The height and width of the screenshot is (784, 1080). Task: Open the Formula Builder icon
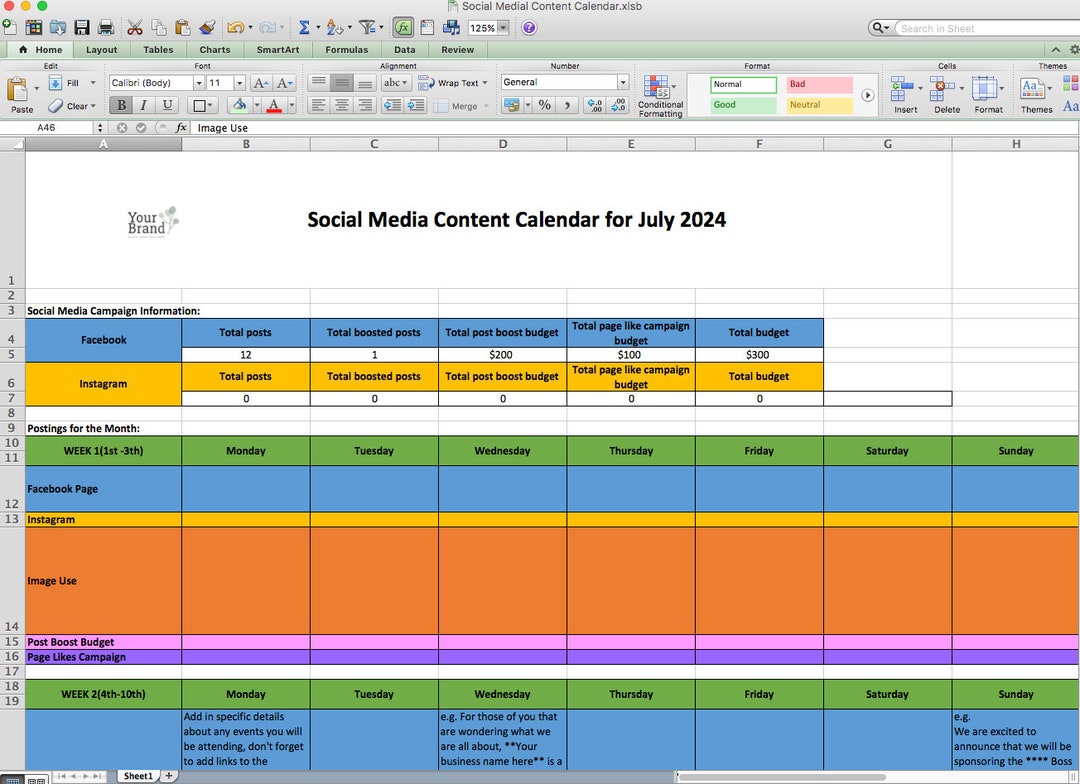tap(402, 27)
